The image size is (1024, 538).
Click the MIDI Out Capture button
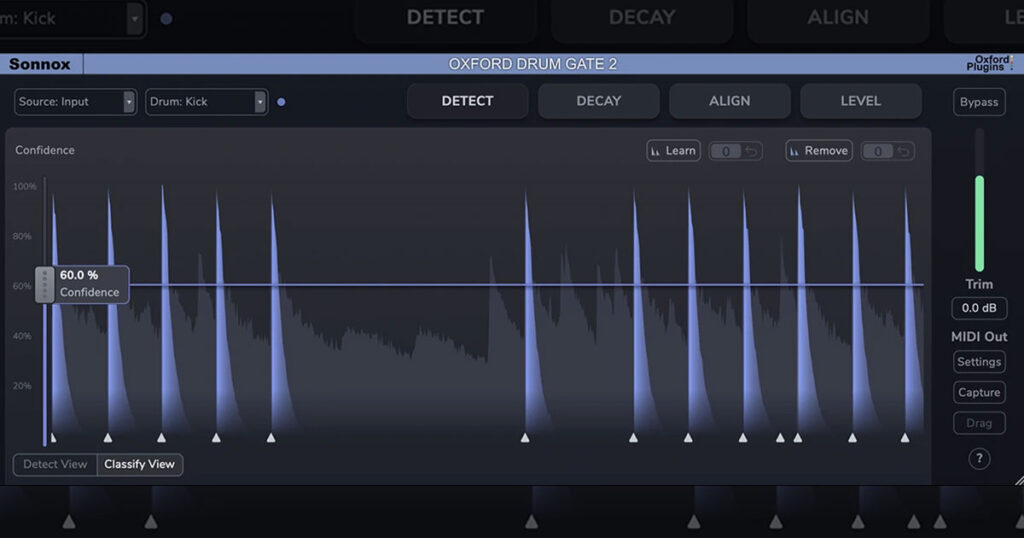click(979, 392)
